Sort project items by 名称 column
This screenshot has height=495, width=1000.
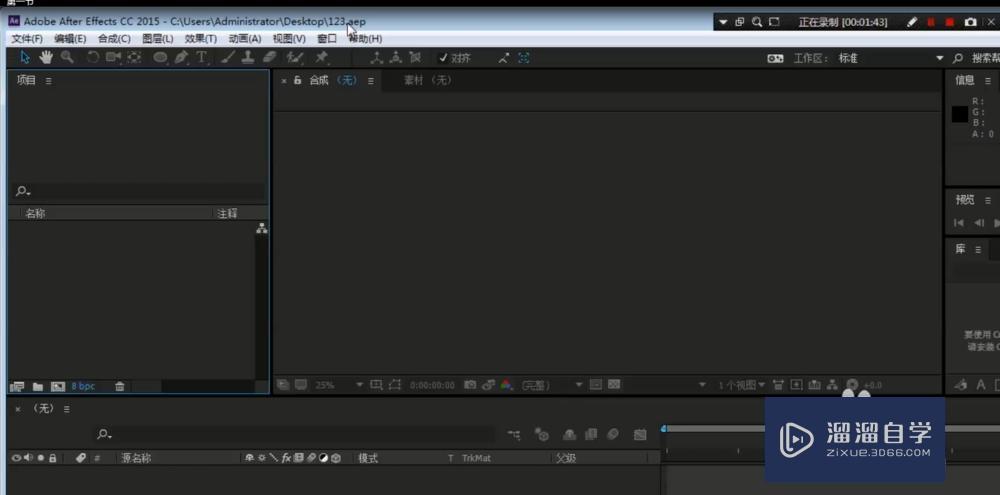click(35, 214)
